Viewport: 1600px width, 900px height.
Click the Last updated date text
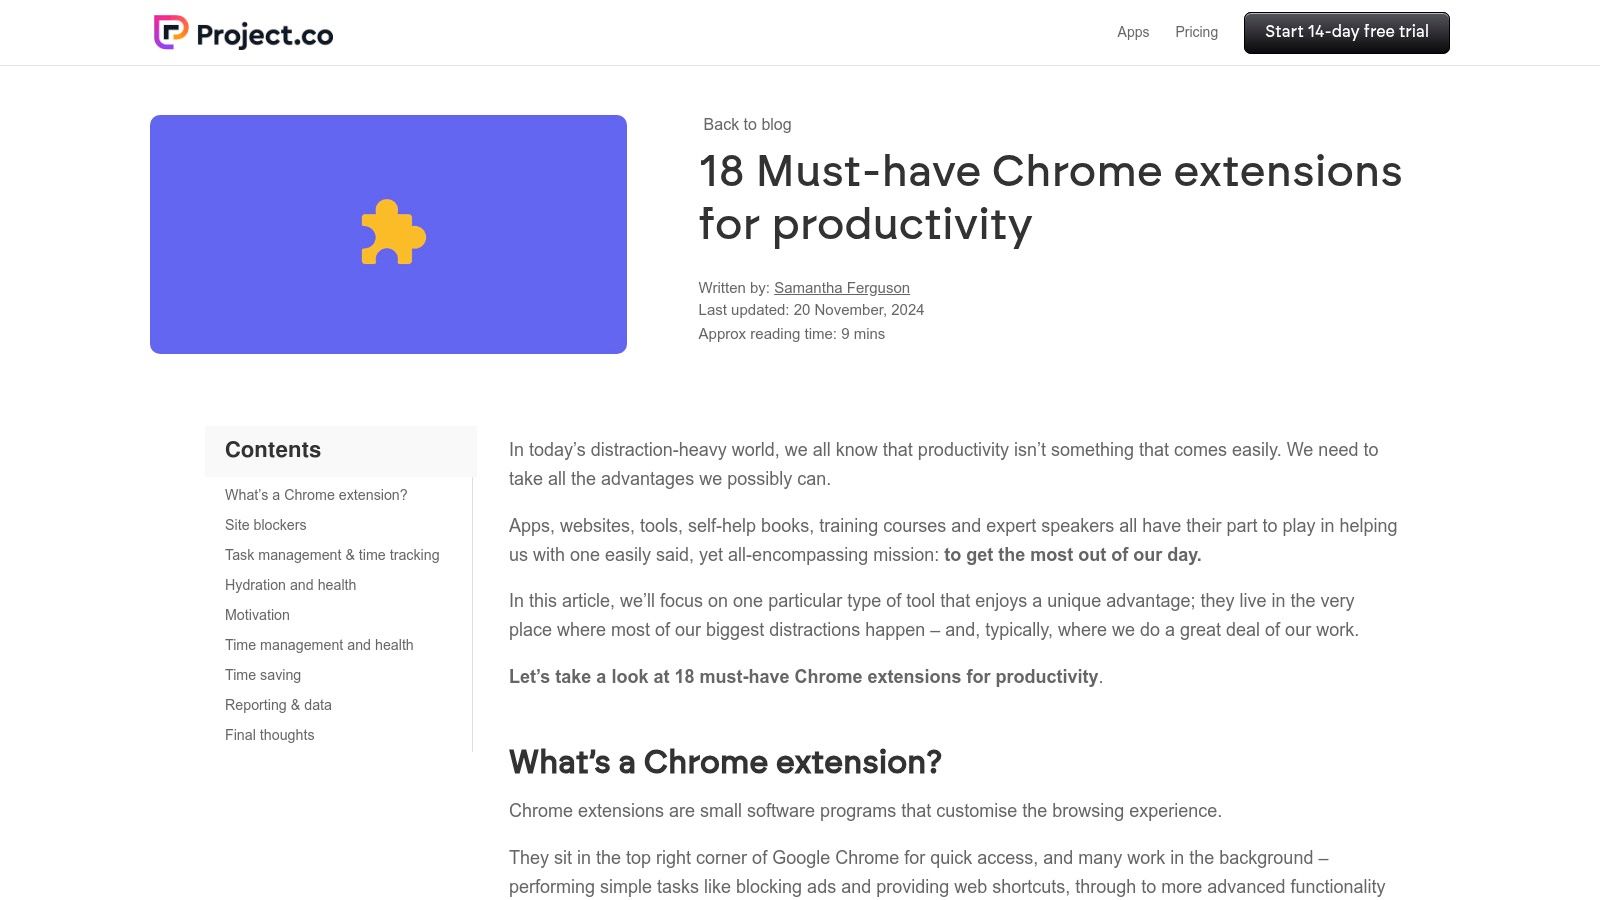coord(811,310)
